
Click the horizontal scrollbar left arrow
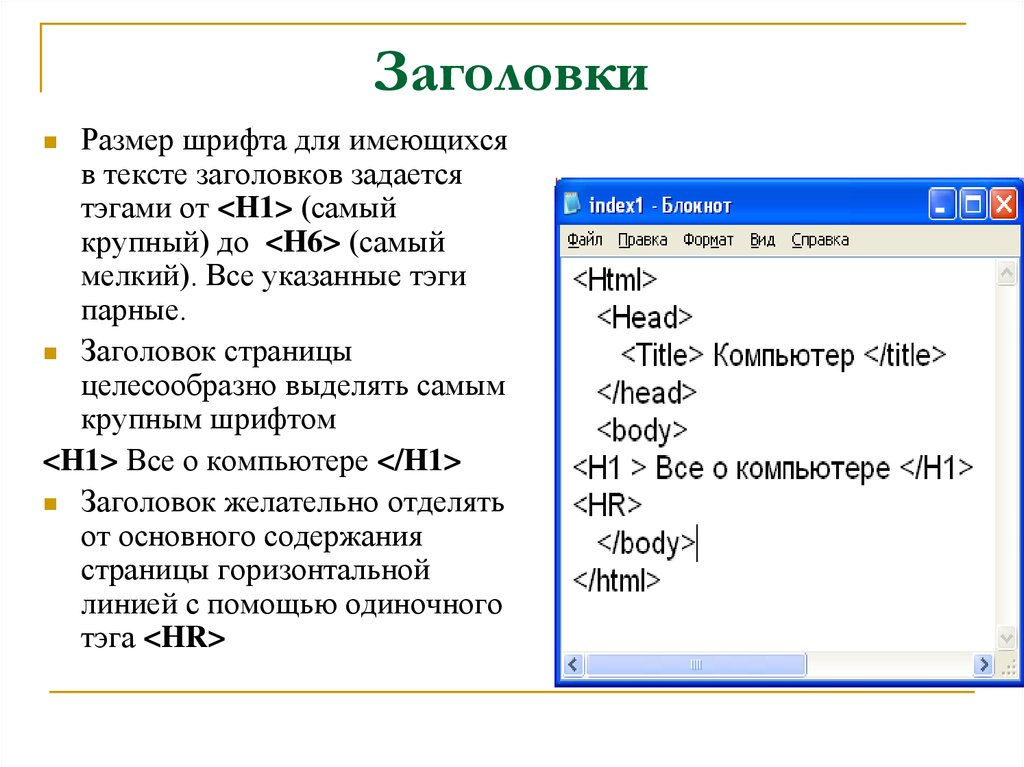coord(573,665)
